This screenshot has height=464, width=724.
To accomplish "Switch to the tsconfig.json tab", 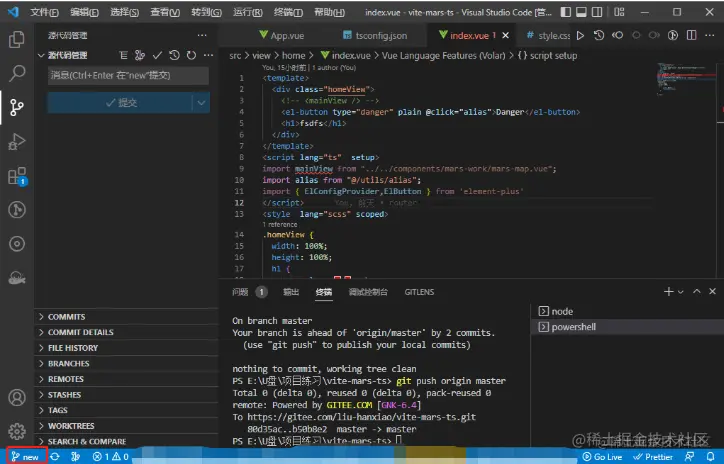I will pos(375,36).
